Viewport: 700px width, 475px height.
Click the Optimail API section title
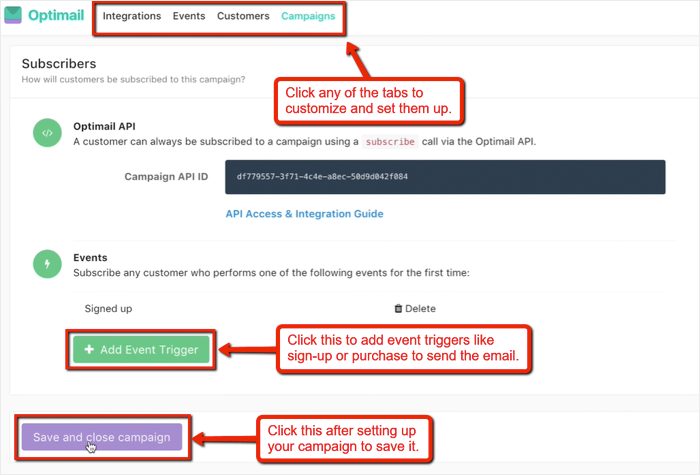[104, 126]
